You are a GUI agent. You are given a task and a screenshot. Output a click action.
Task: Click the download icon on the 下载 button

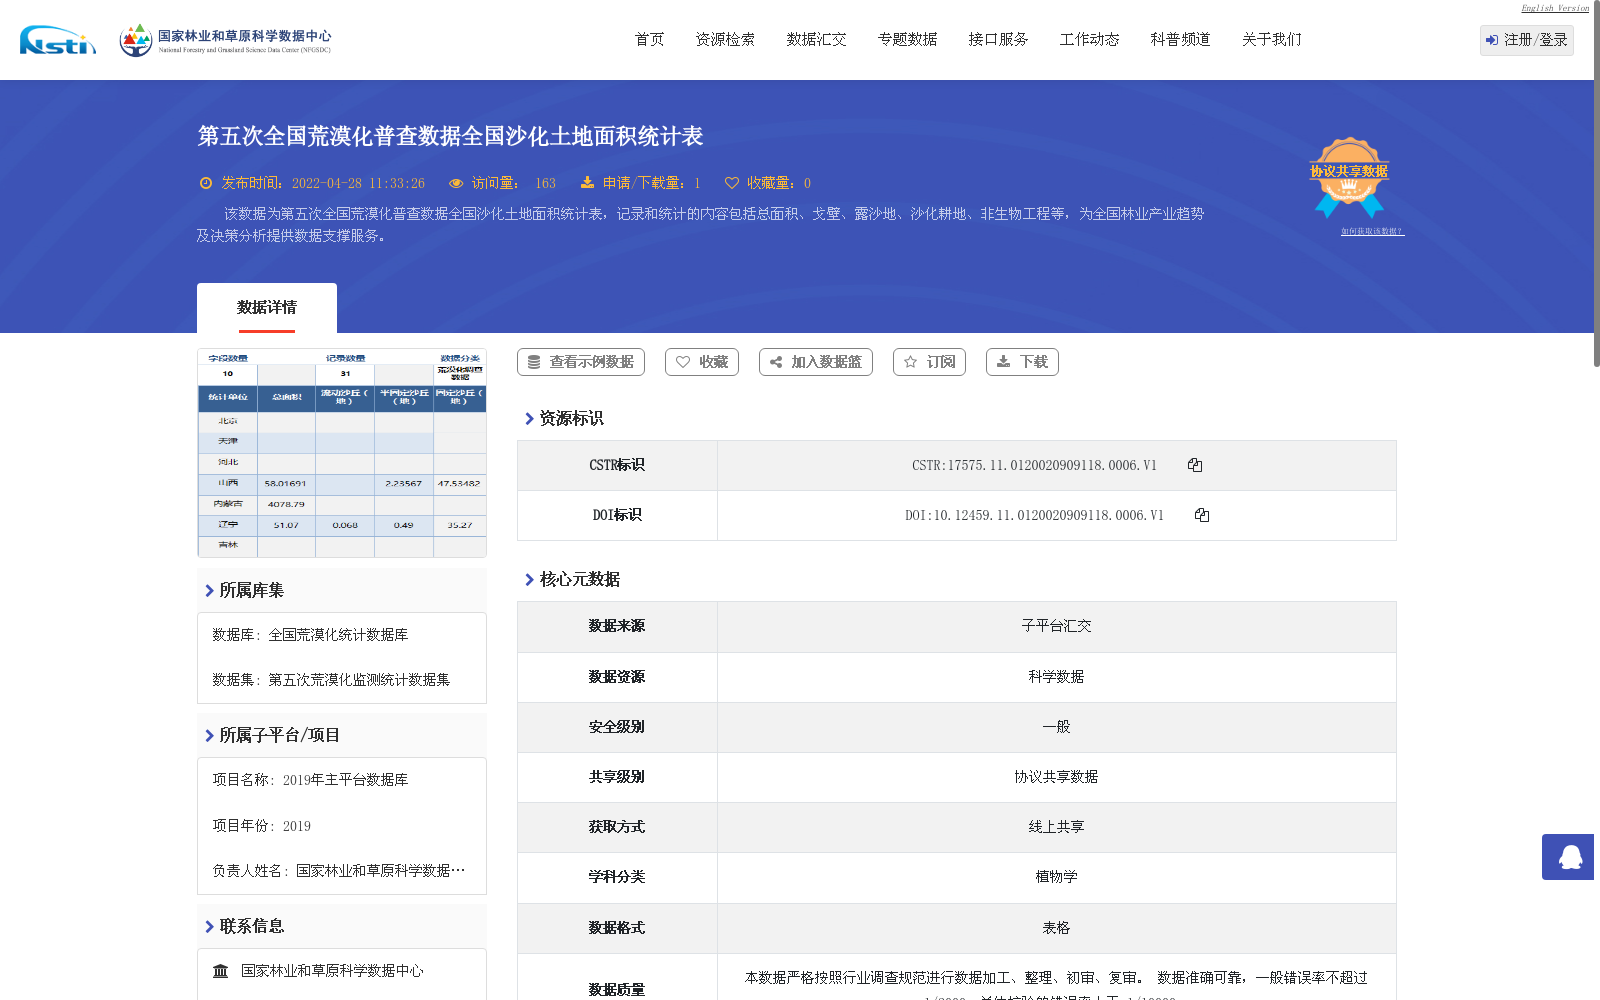click(1003, 362)
